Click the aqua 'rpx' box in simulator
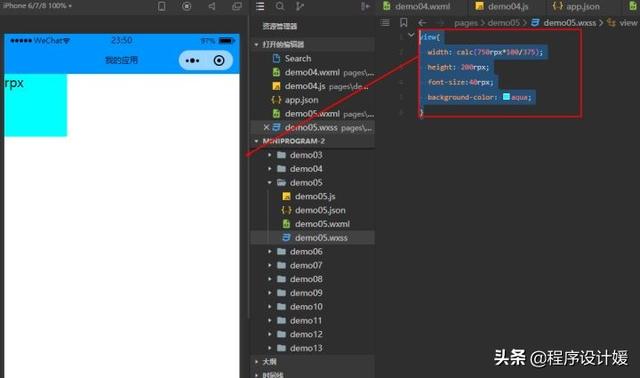Image resolution: width=640 pixels, height=378 pixels. [x=36, y=105]
